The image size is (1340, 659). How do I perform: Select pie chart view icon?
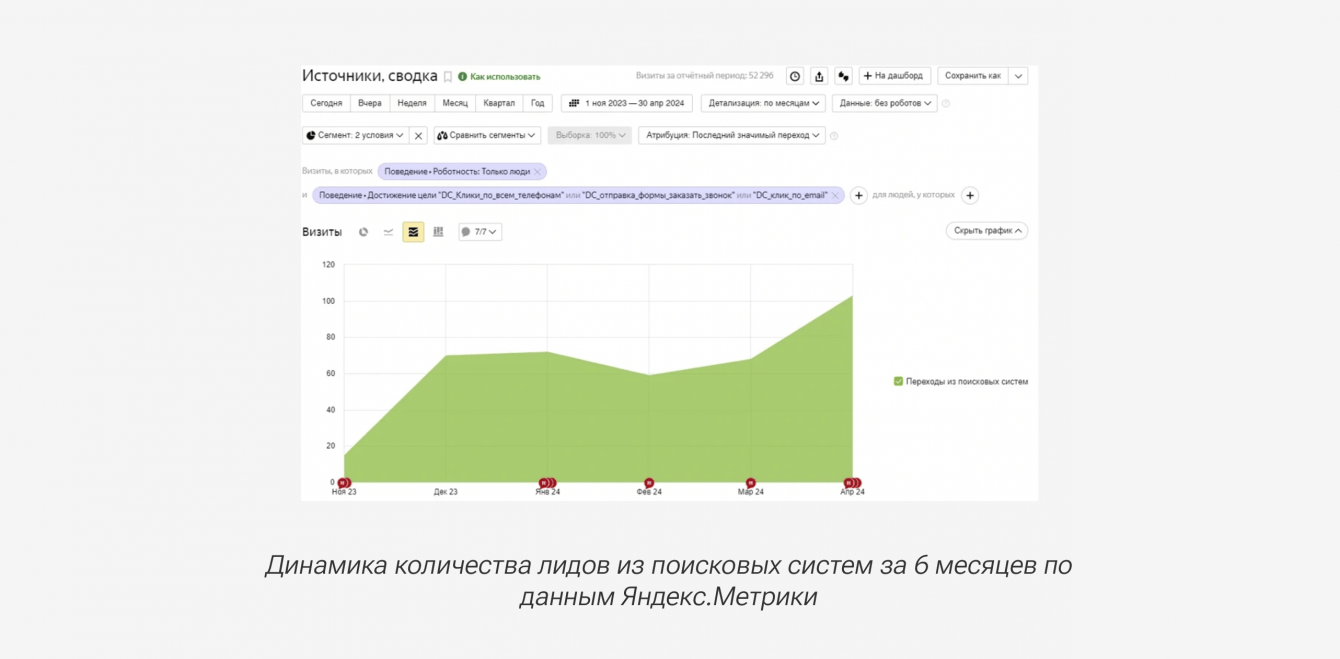pyautogui.click(x=363, y=232)
